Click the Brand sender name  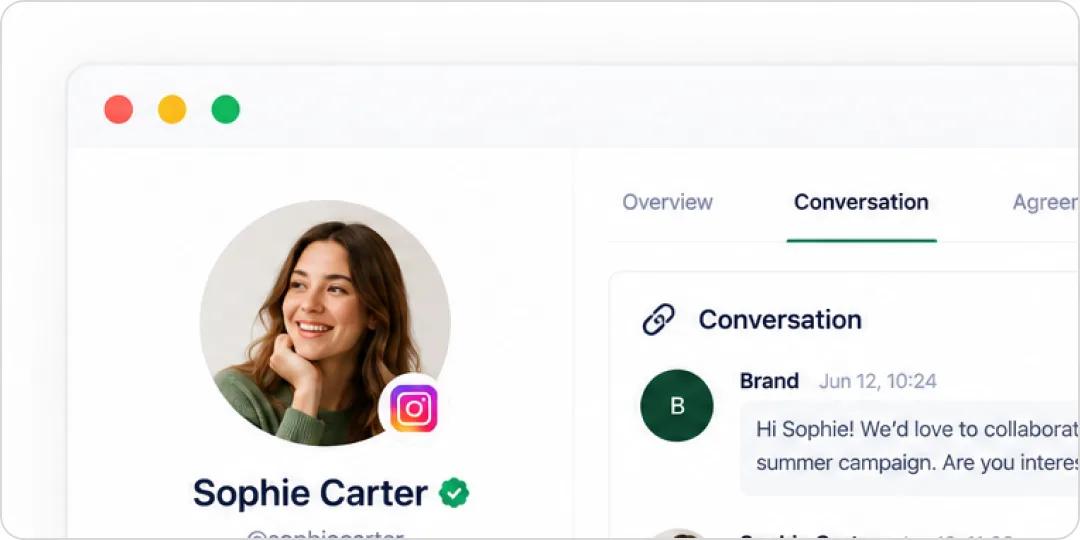click(769, 381)
